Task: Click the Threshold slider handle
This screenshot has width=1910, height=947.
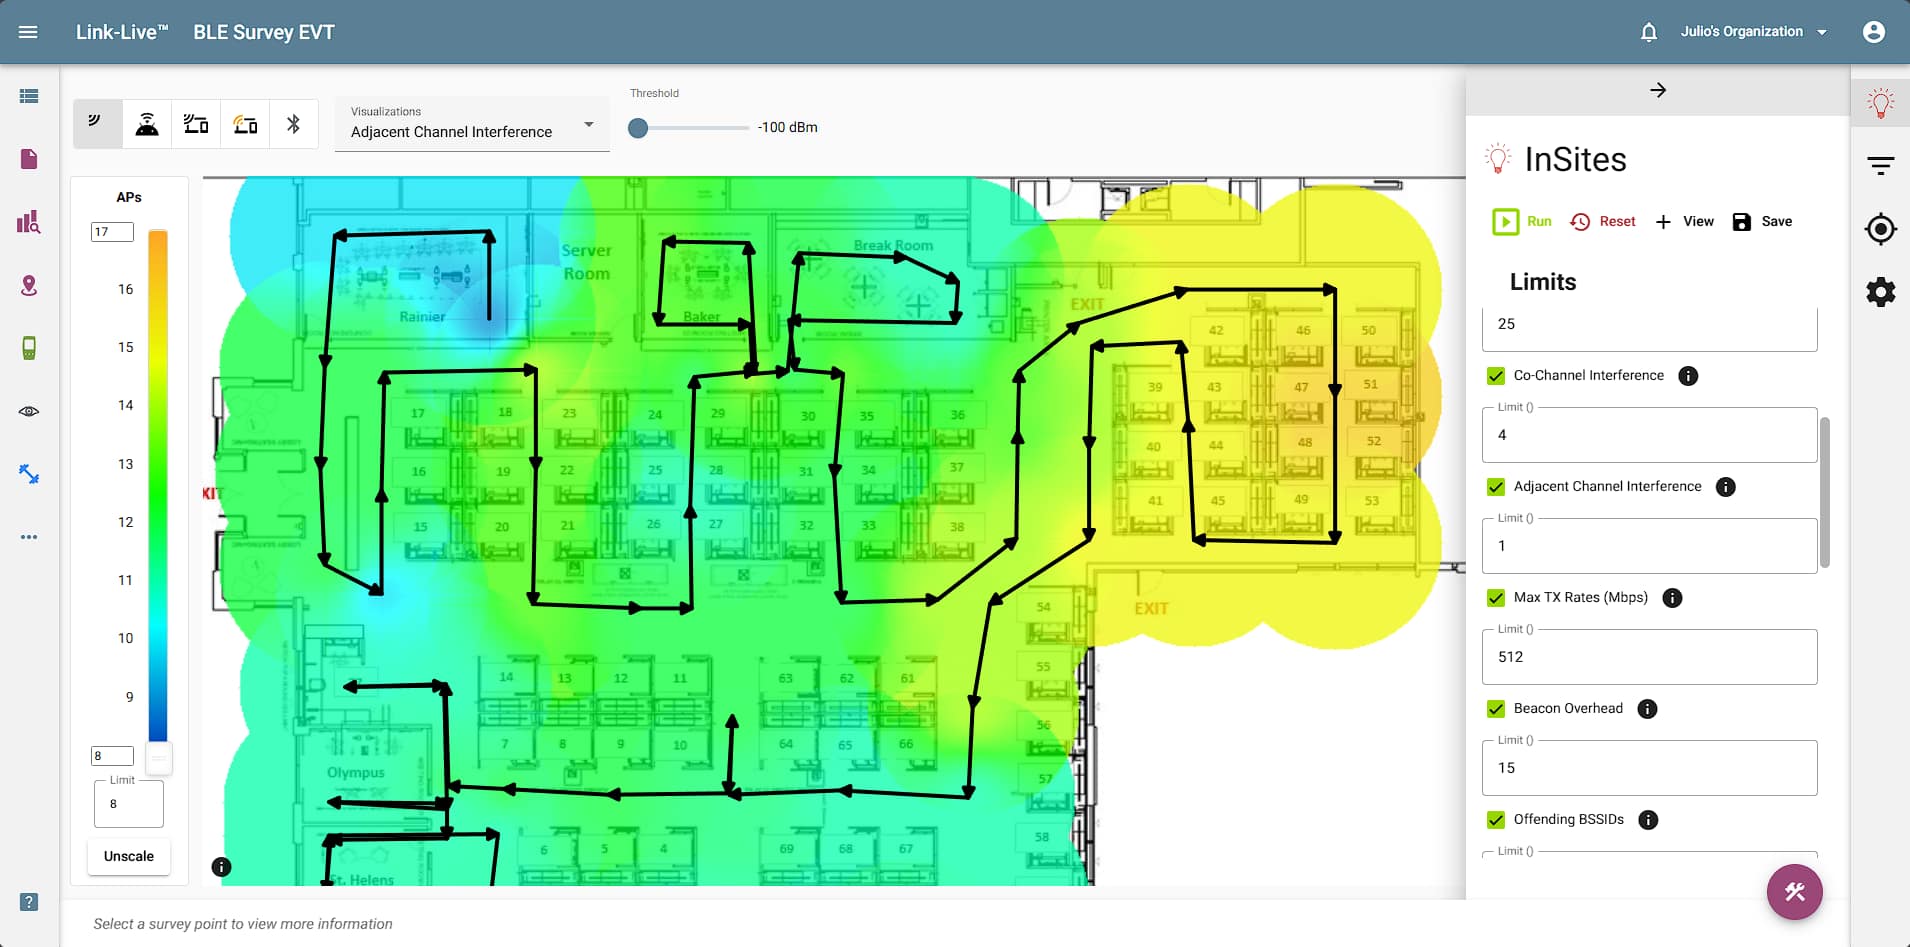Action: click(638, 128)
